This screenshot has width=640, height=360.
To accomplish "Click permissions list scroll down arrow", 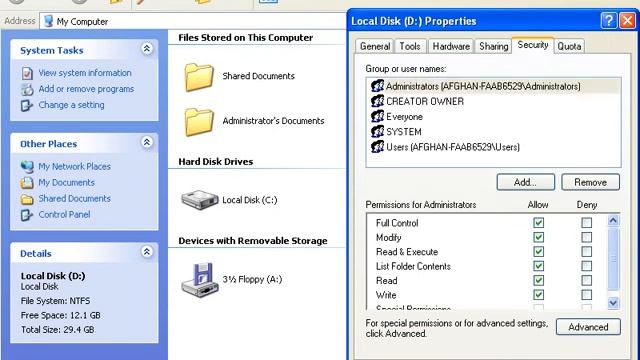I will pyautogui.click(x=613, y=303).
